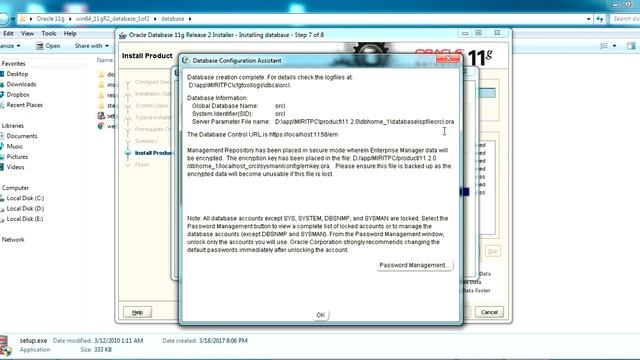The image size is (640, 360).
Task: Change view icon in Explorer toolbar
Action: (604, 46)
